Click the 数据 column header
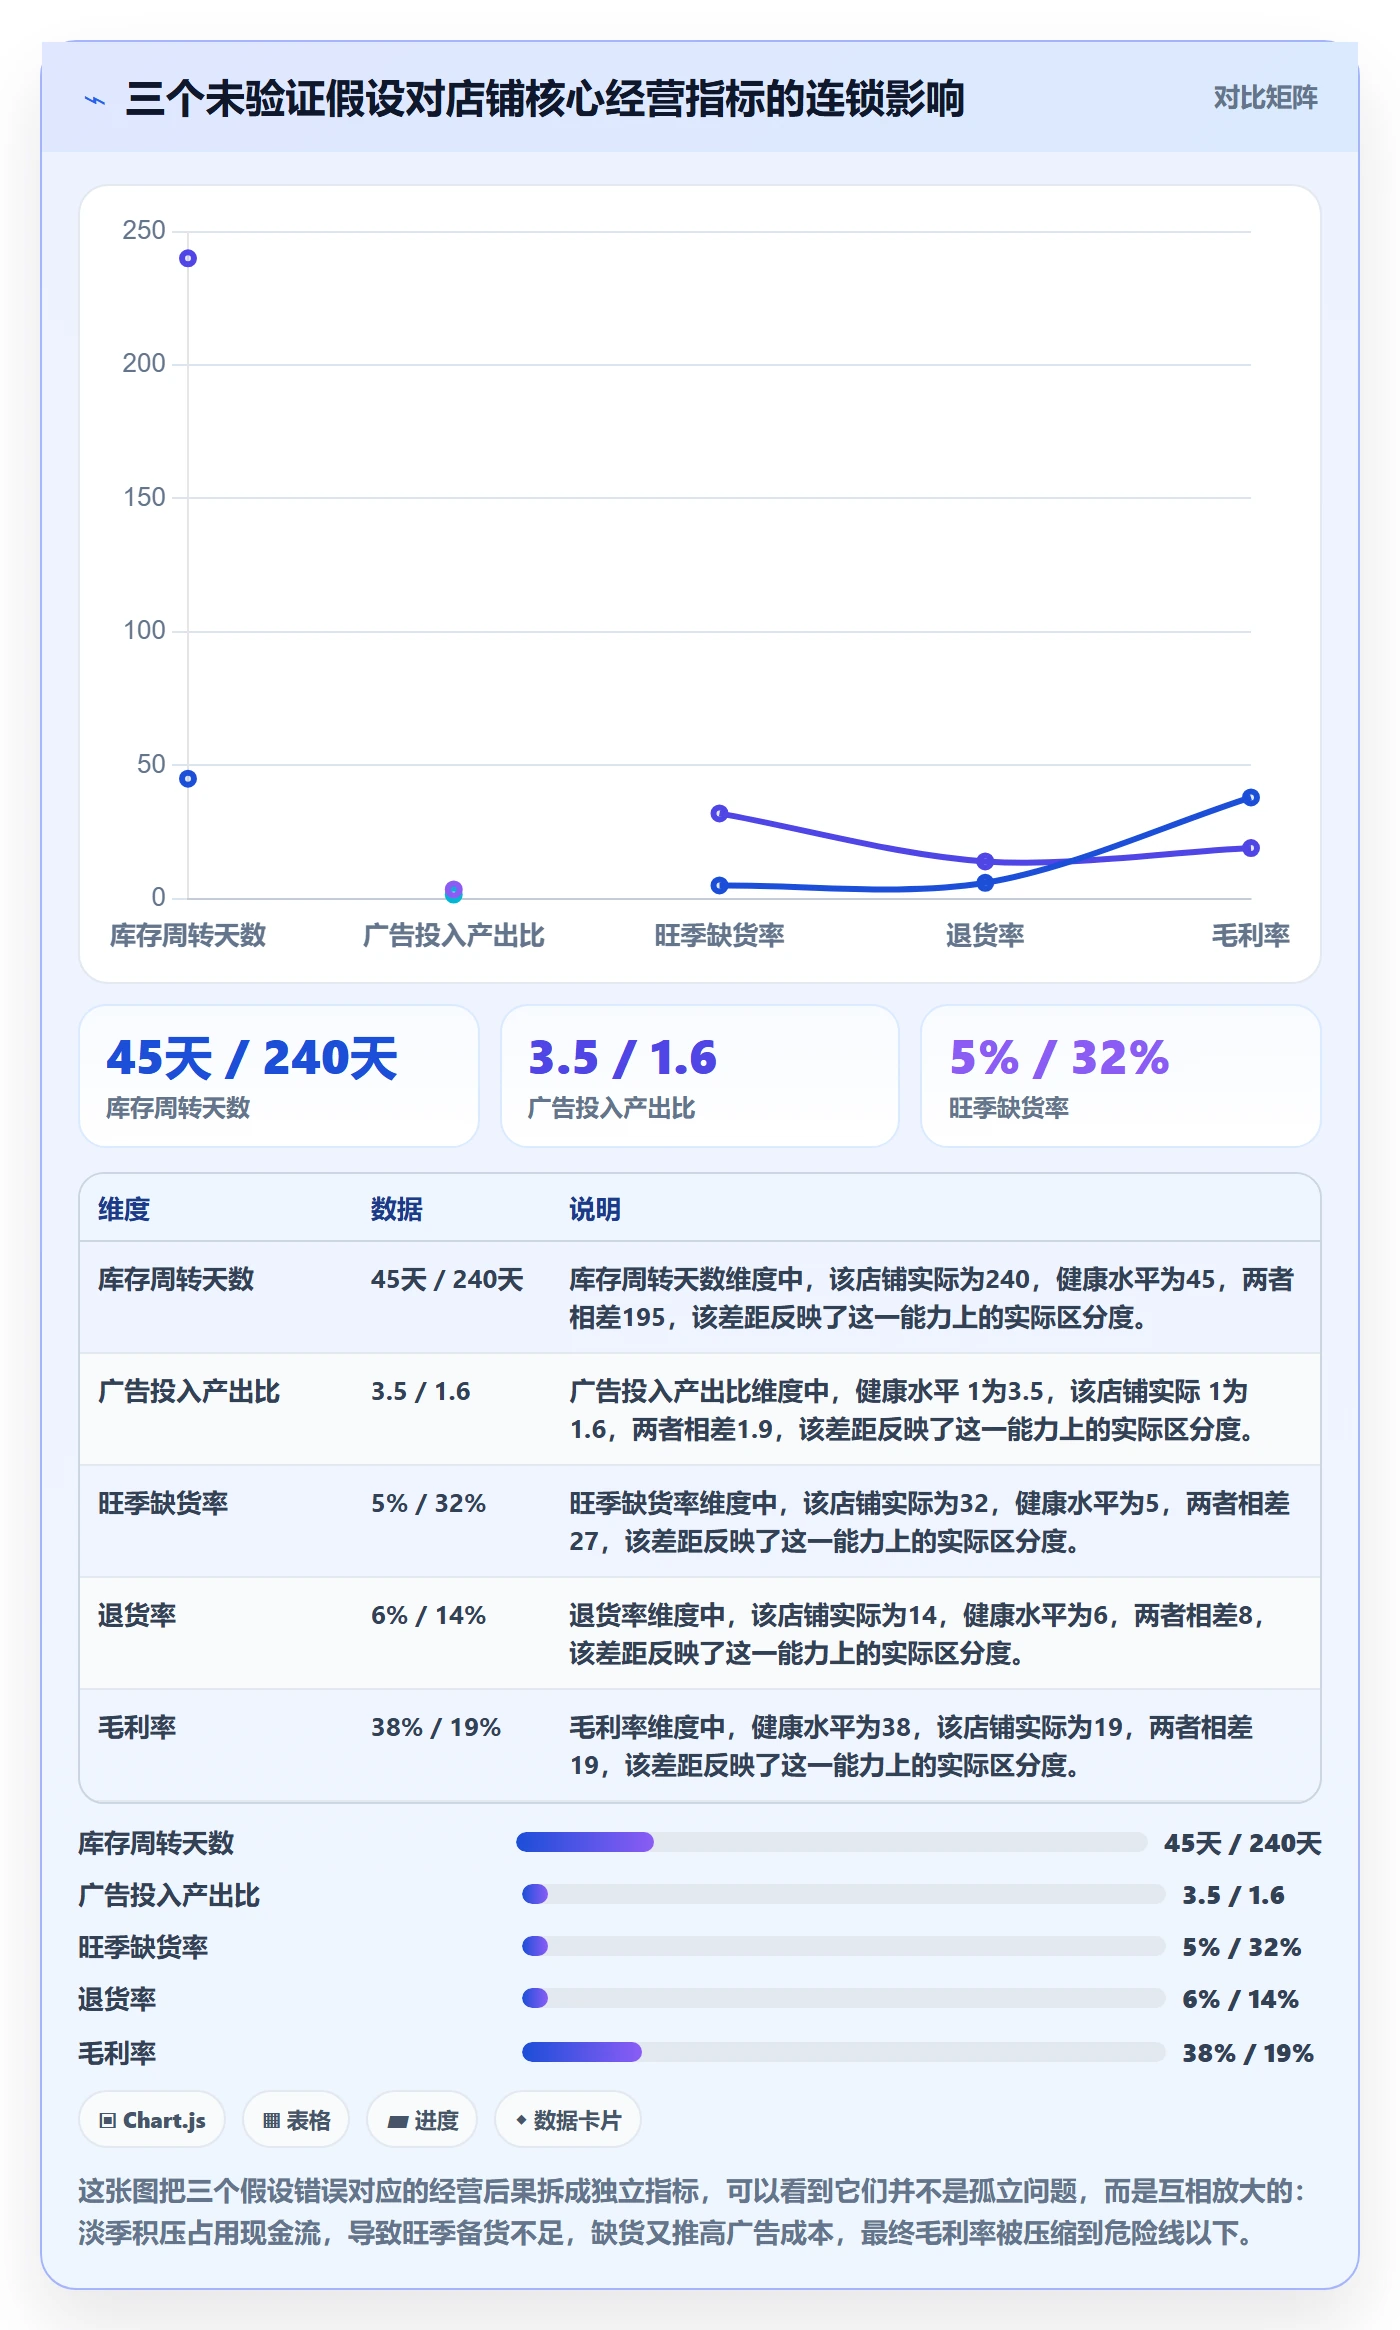Screen dimensions: 1400x2330 pos(397,1209)
